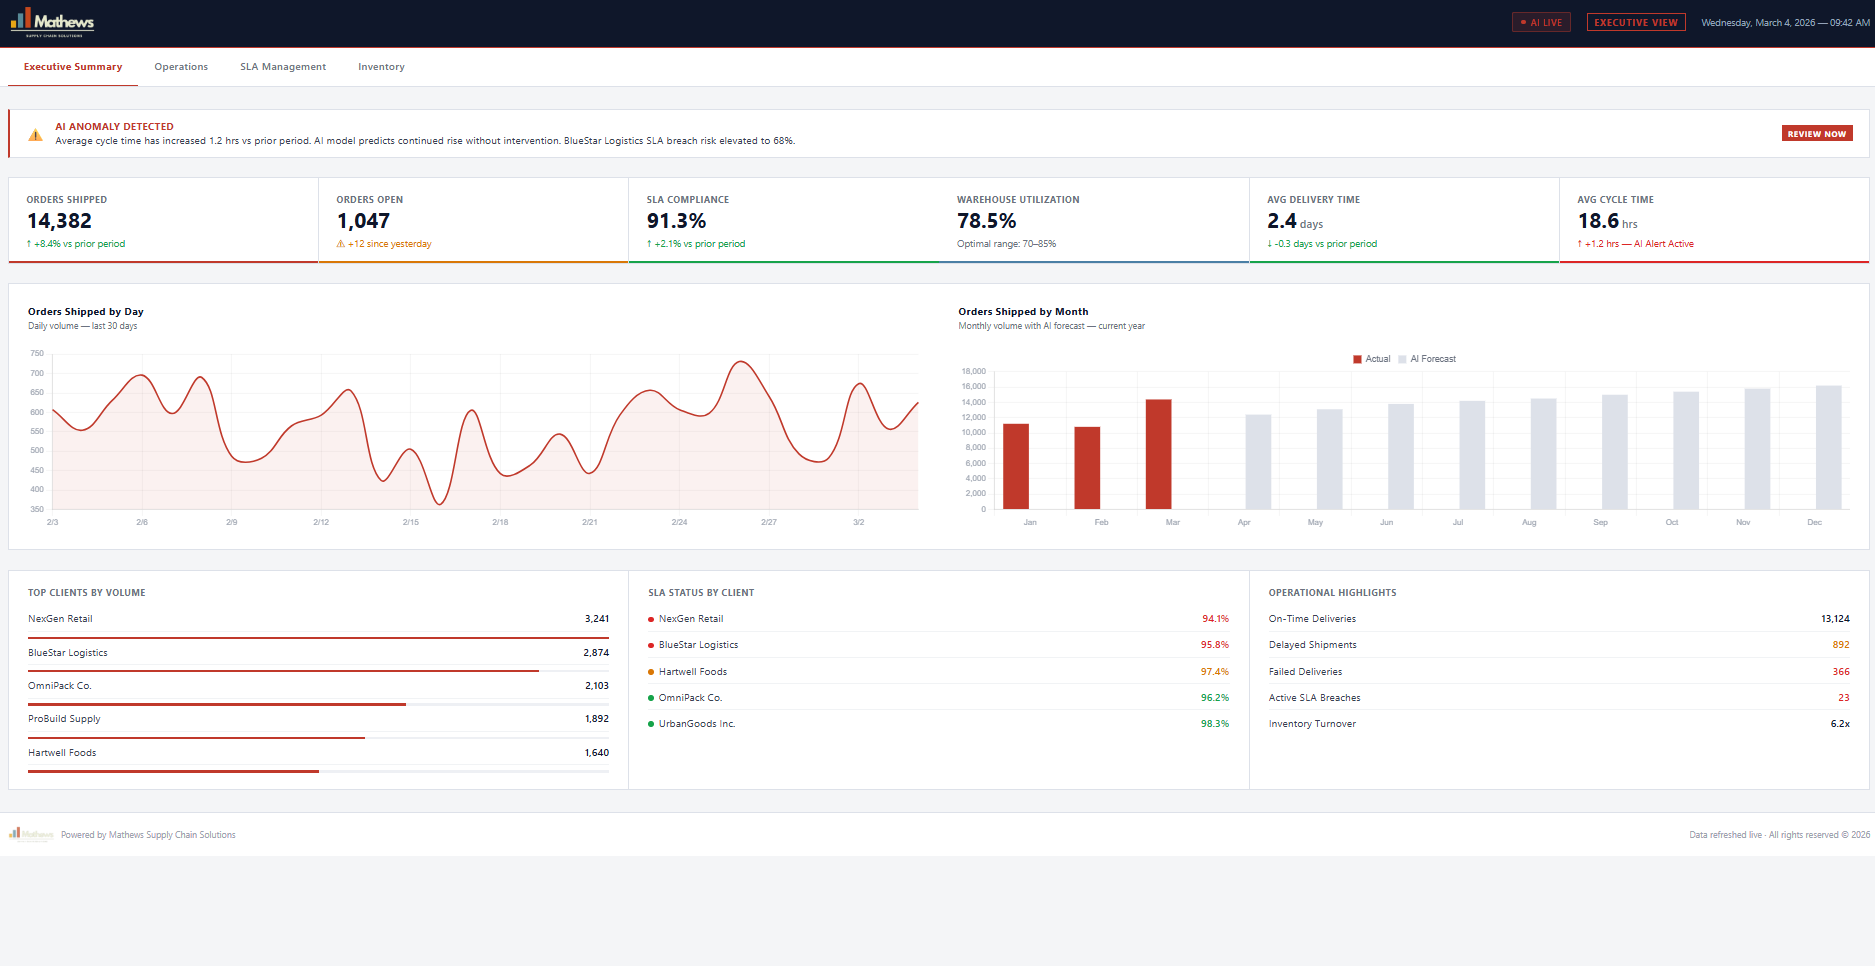Select the Orders Open 1,047 card
The height and width of the screenshot is (966, 1875).
pyautogui.click(x=473, y=221)
